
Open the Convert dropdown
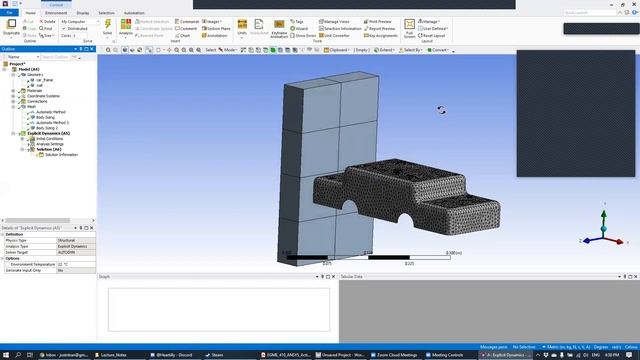click(x=438, y=50)
